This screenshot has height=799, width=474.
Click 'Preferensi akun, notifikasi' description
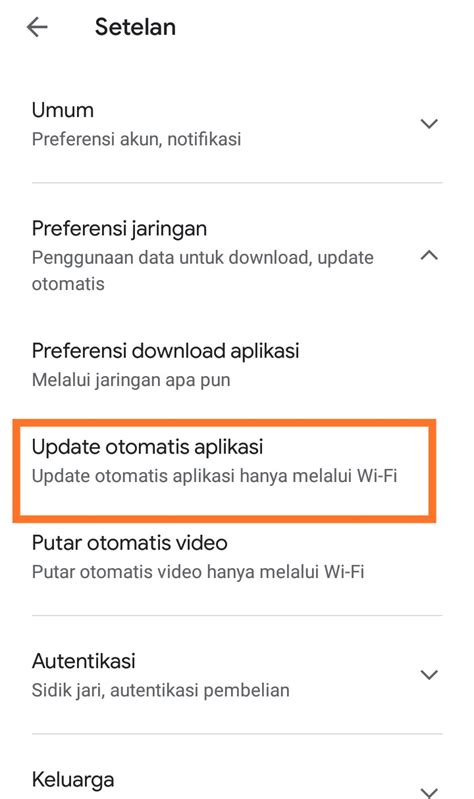tap(136, 139)
